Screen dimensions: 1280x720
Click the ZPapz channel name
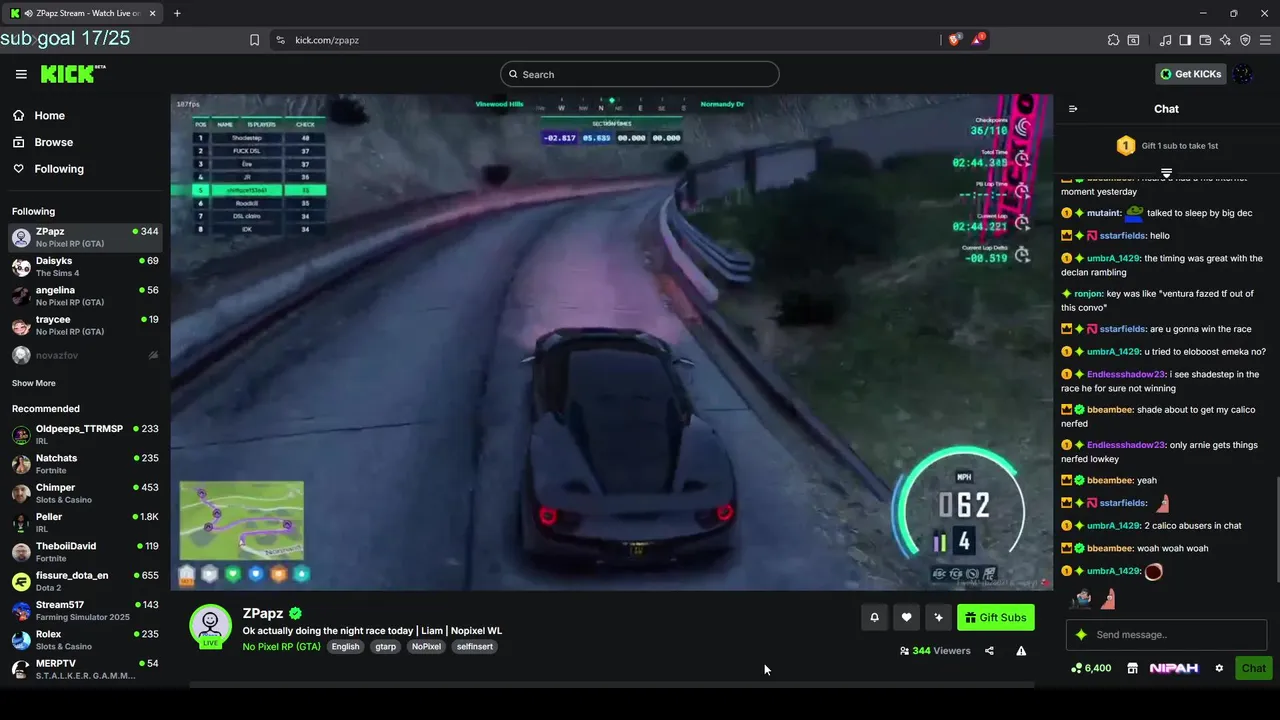pyautogui.click(x=263, y=613)
